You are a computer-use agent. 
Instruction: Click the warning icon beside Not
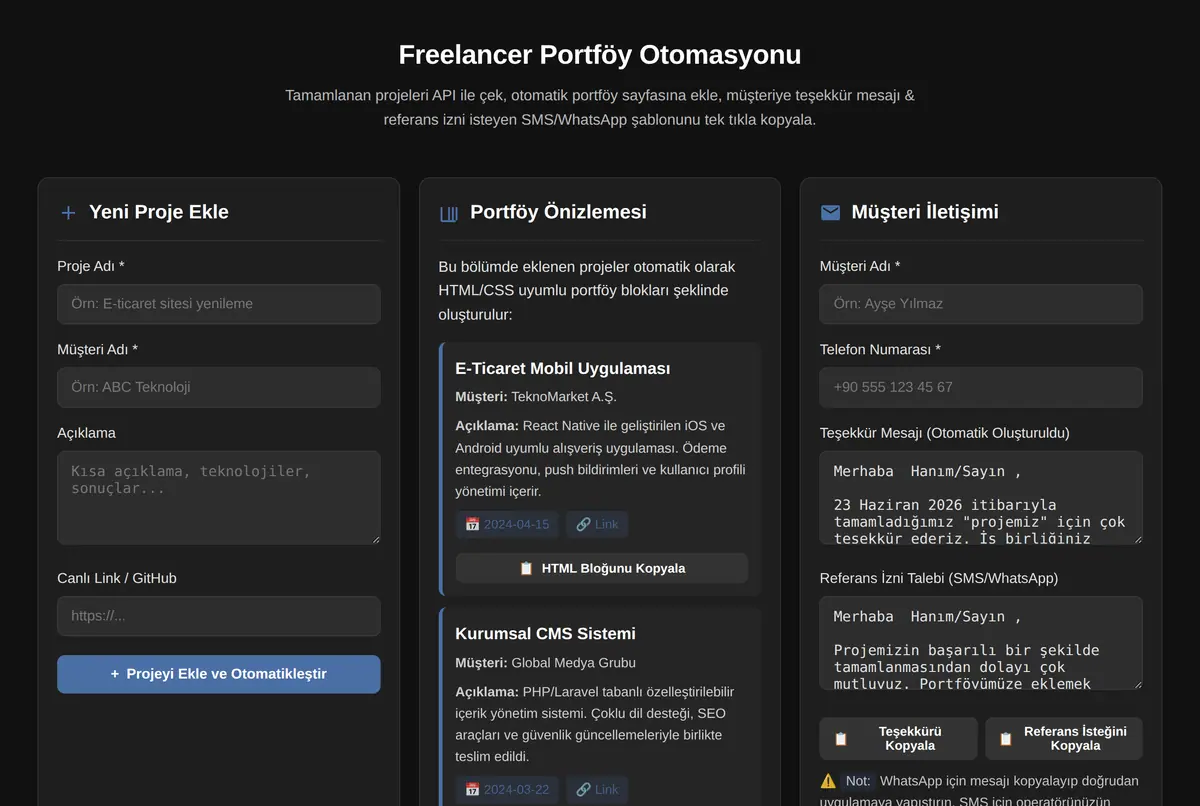[x=828, y=781]
